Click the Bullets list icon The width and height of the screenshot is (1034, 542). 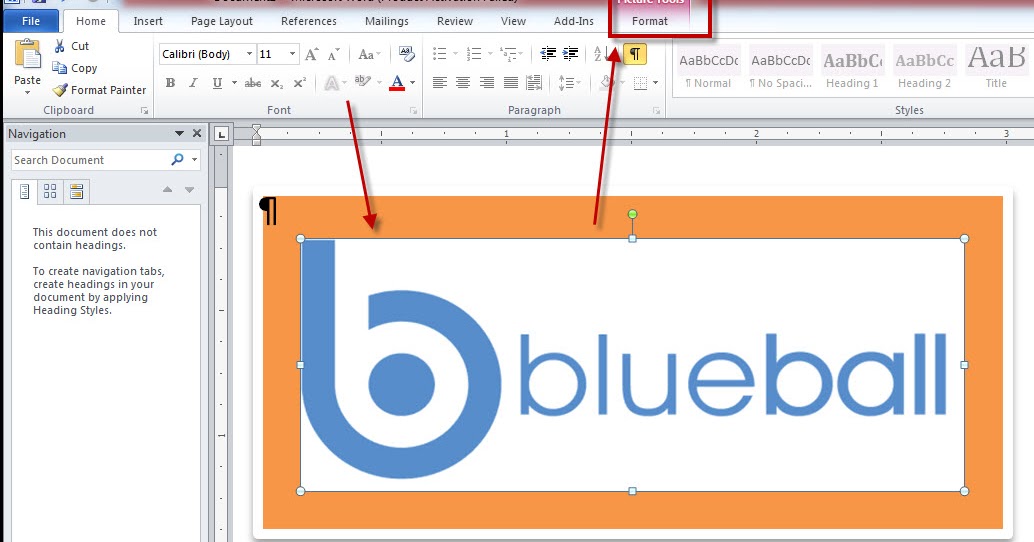point(440,54)
